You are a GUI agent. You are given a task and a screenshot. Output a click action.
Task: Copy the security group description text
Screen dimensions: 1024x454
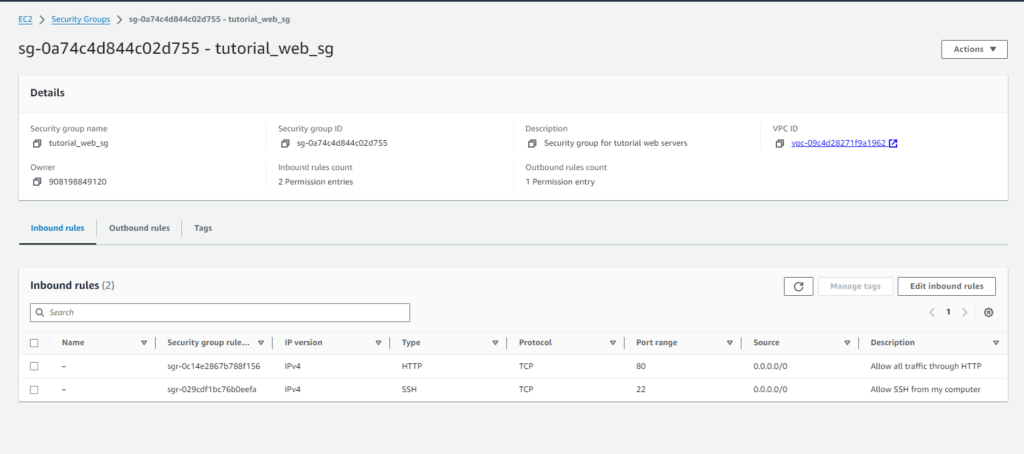[x=532, y=143]
